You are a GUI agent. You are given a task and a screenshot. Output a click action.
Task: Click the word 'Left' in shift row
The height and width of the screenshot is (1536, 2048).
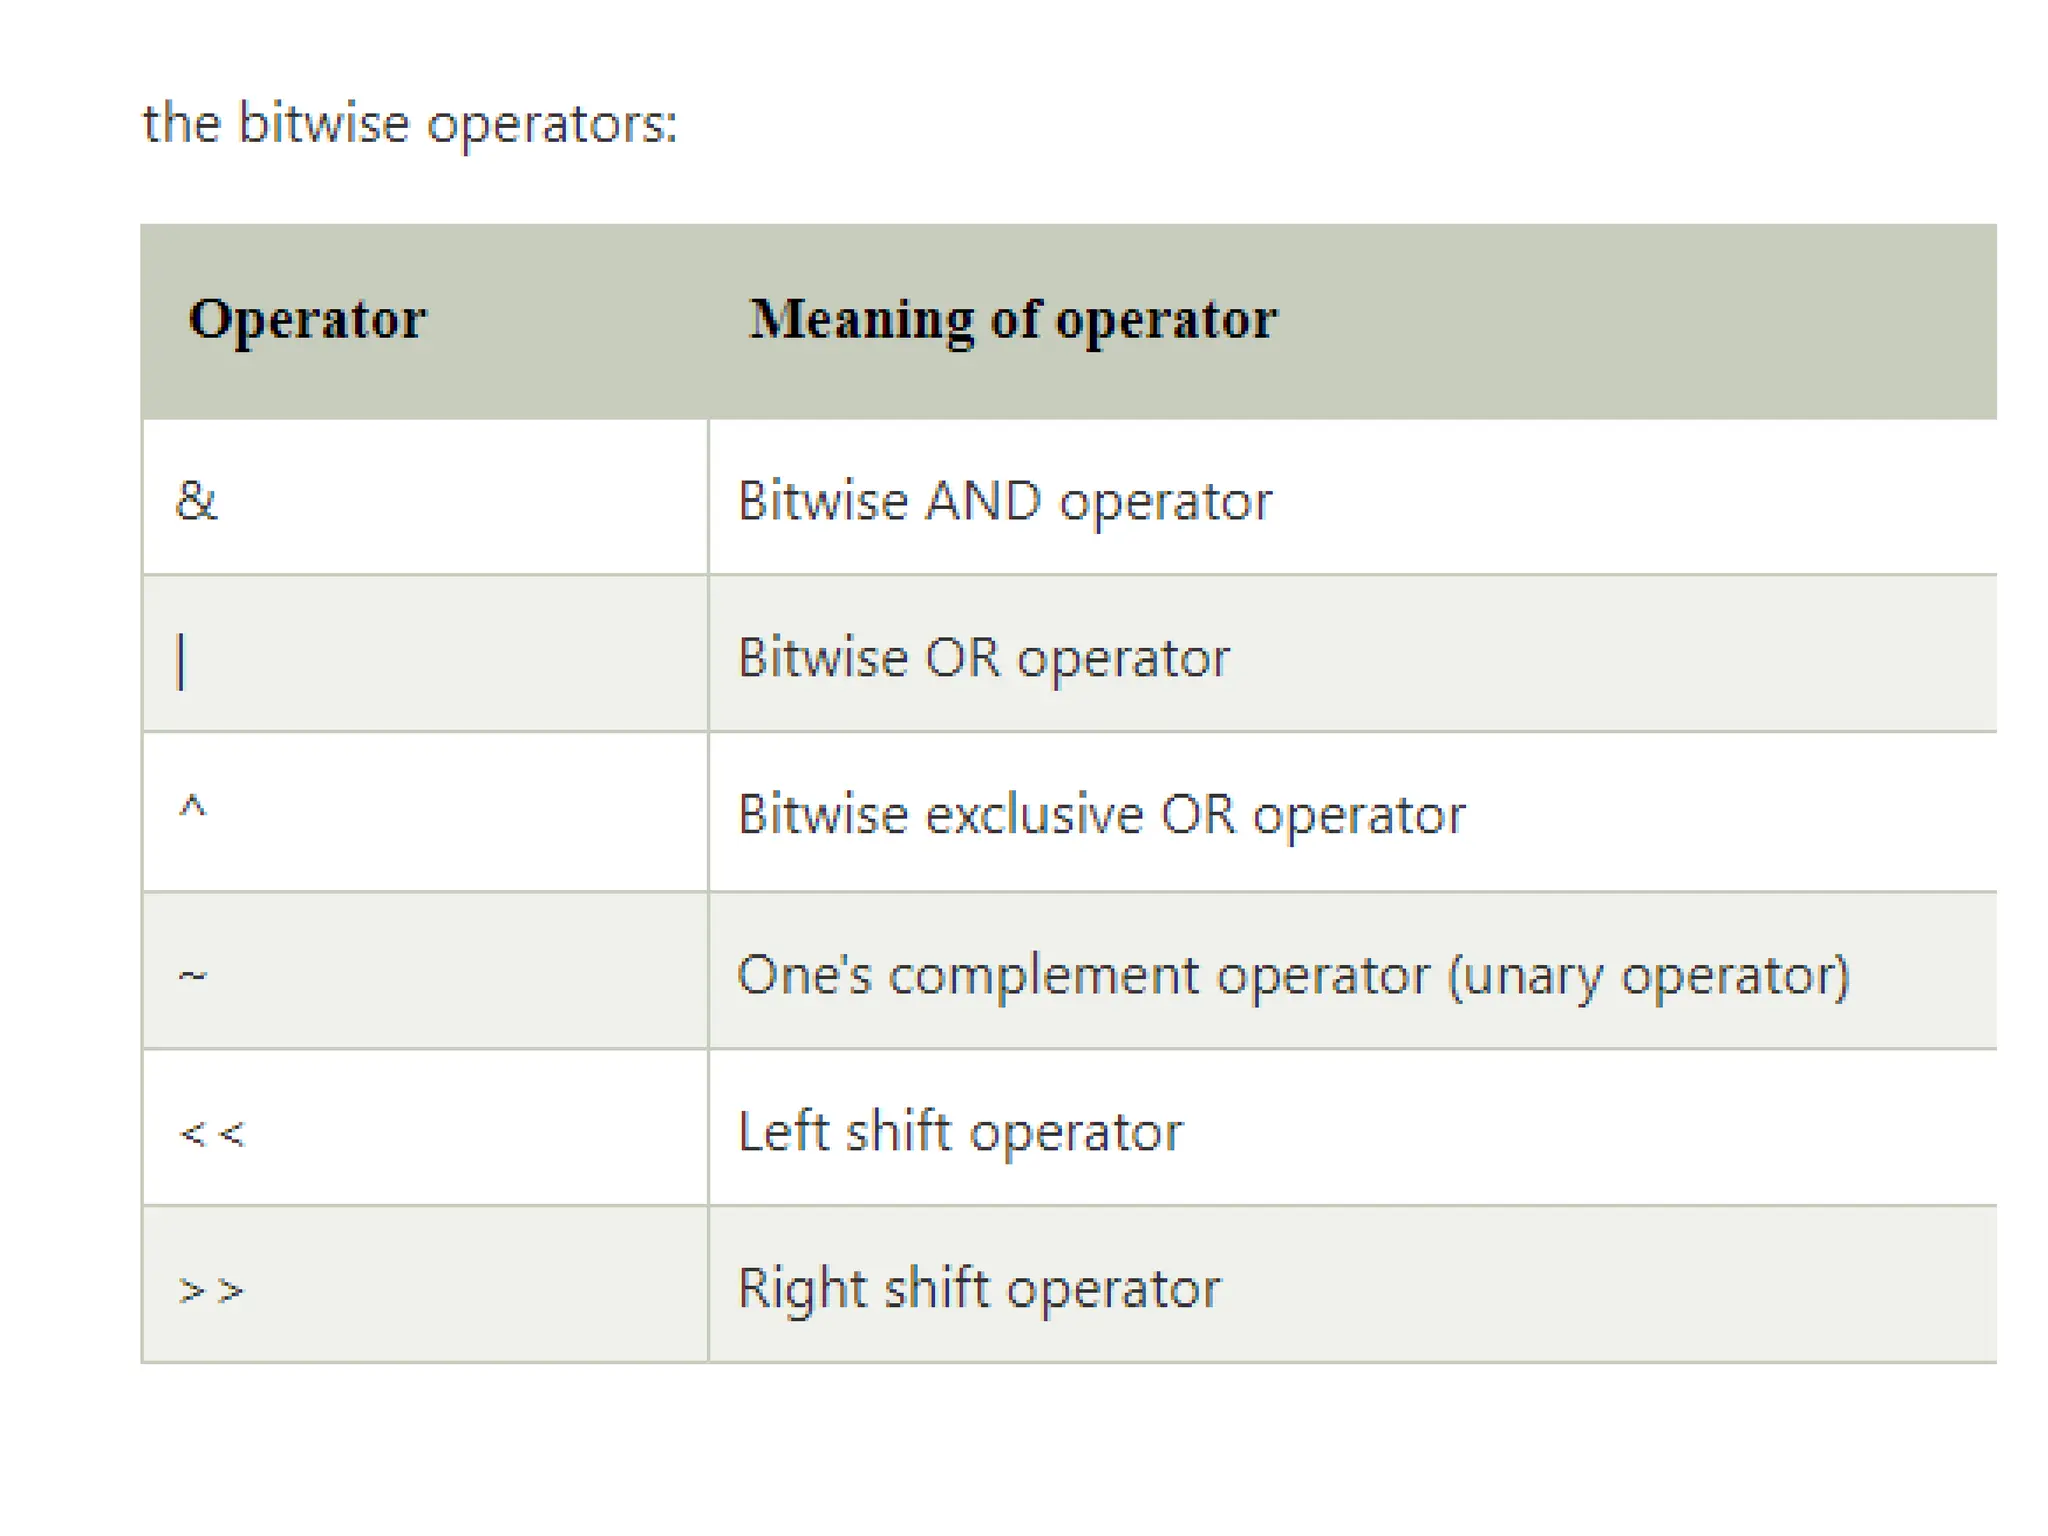tap(784, 1131)
